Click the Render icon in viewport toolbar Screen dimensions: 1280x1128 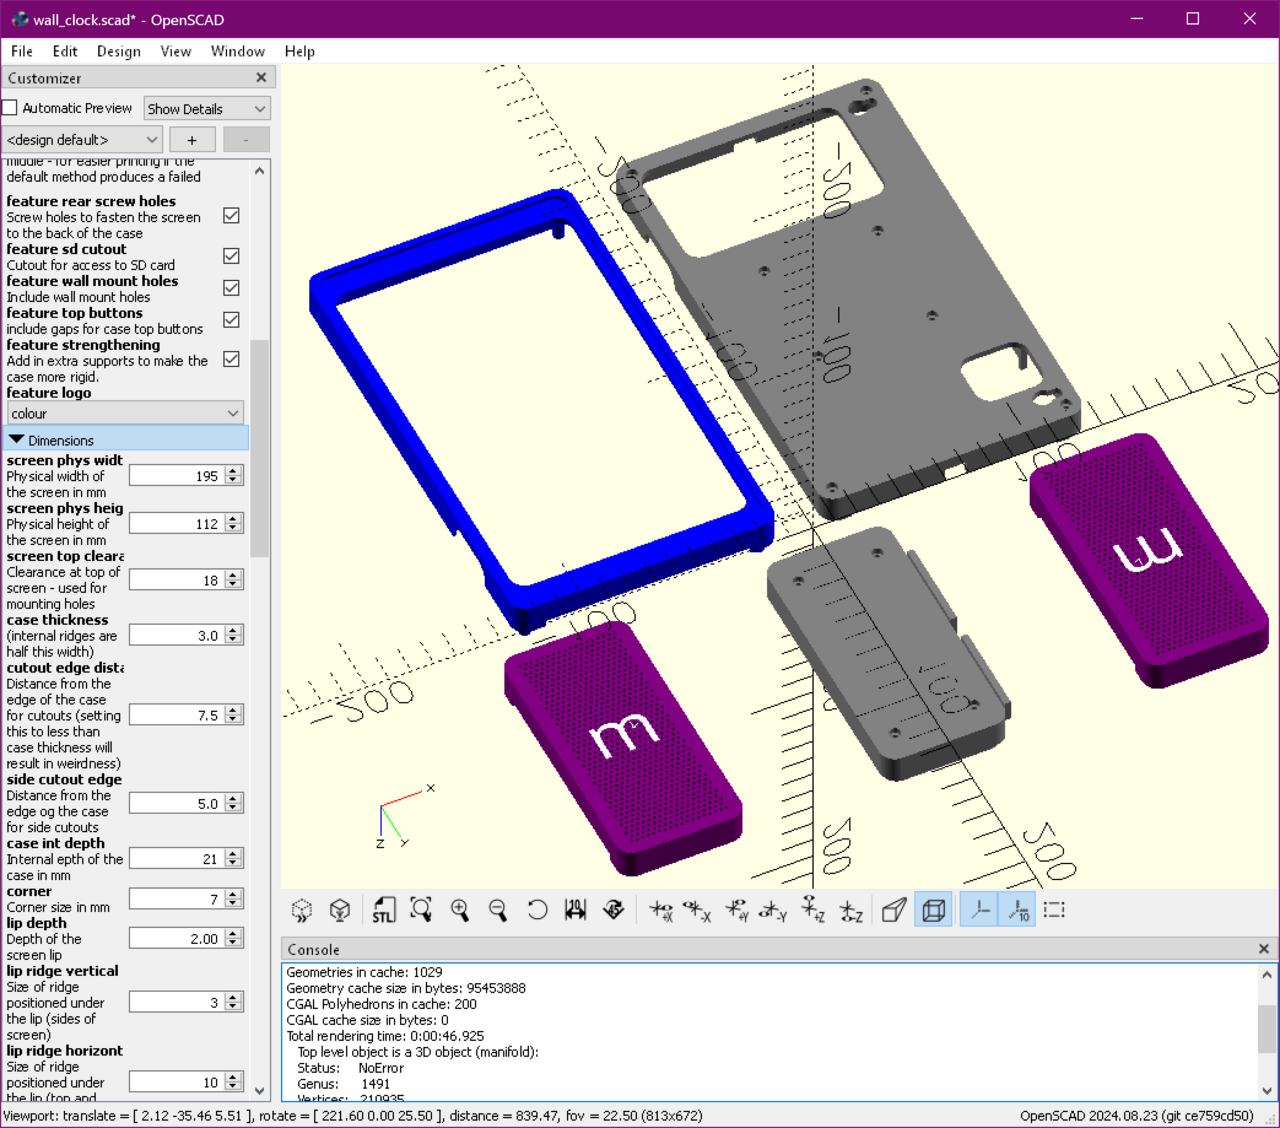click(340, 909)
